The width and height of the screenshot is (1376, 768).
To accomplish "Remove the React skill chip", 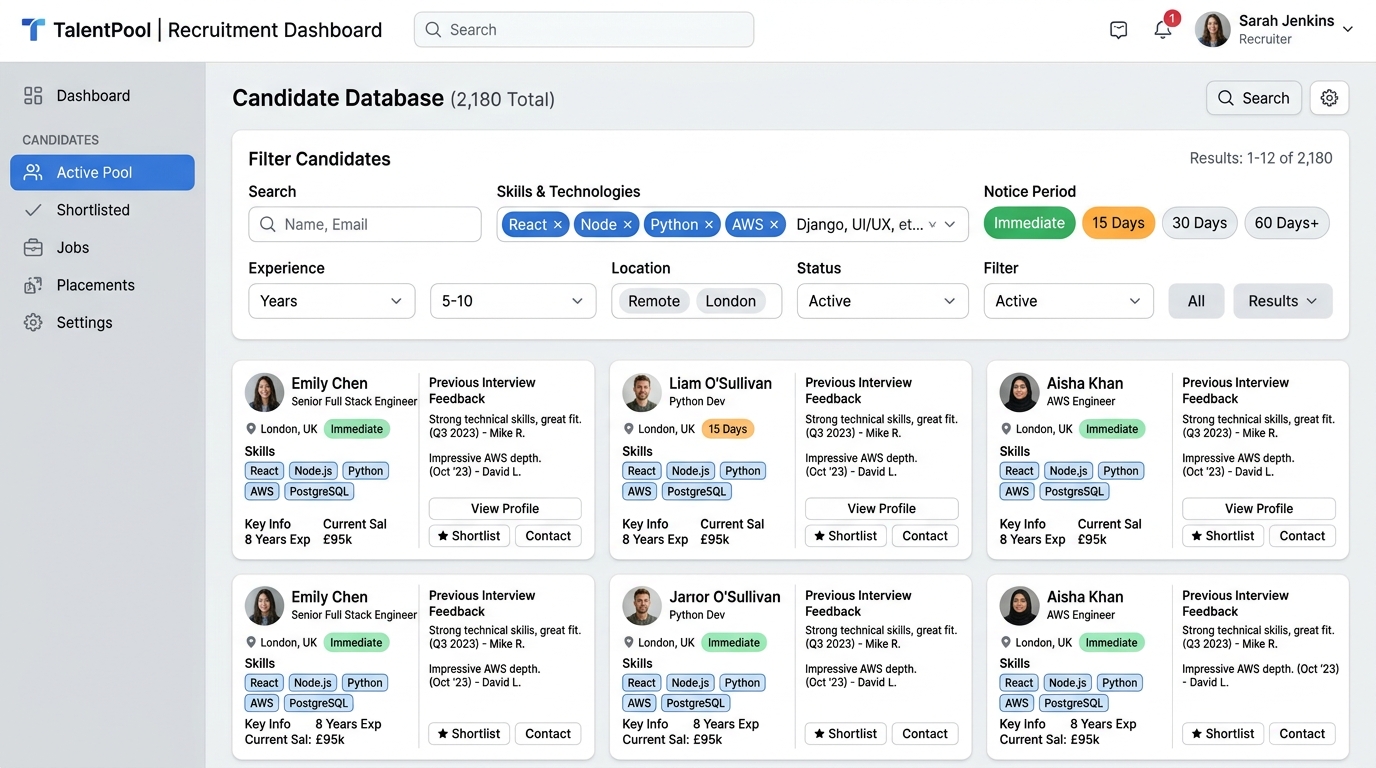I will click(558, 224).
